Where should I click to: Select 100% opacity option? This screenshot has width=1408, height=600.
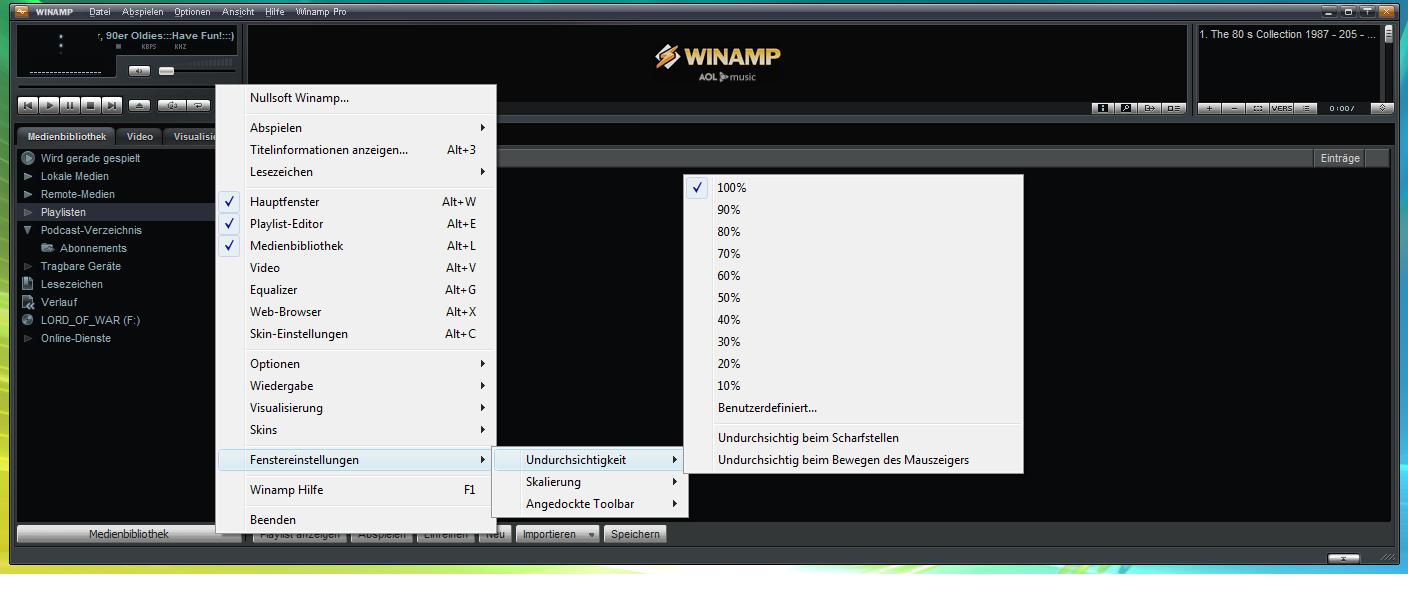pyautogui.click(x=854, y=188)
